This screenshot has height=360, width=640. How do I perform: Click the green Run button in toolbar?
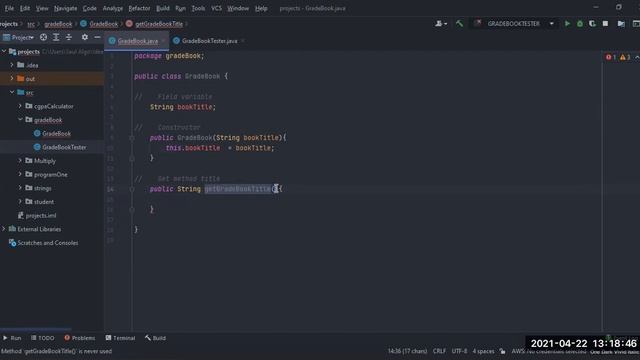[x=567, y=24]
